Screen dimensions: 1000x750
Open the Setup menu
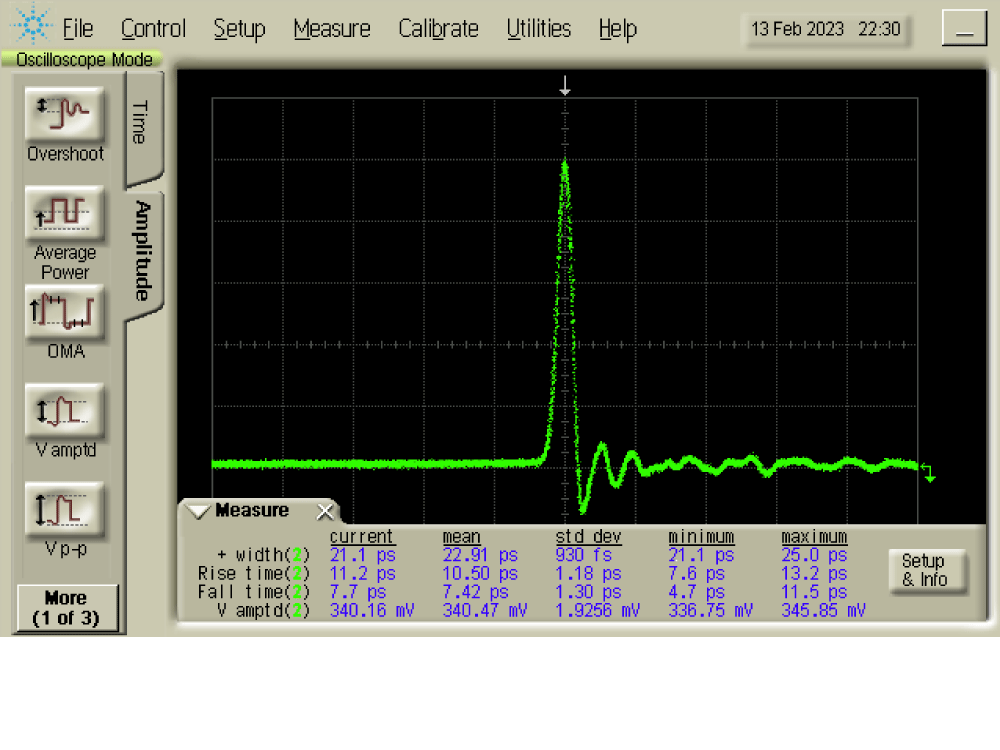239,29
